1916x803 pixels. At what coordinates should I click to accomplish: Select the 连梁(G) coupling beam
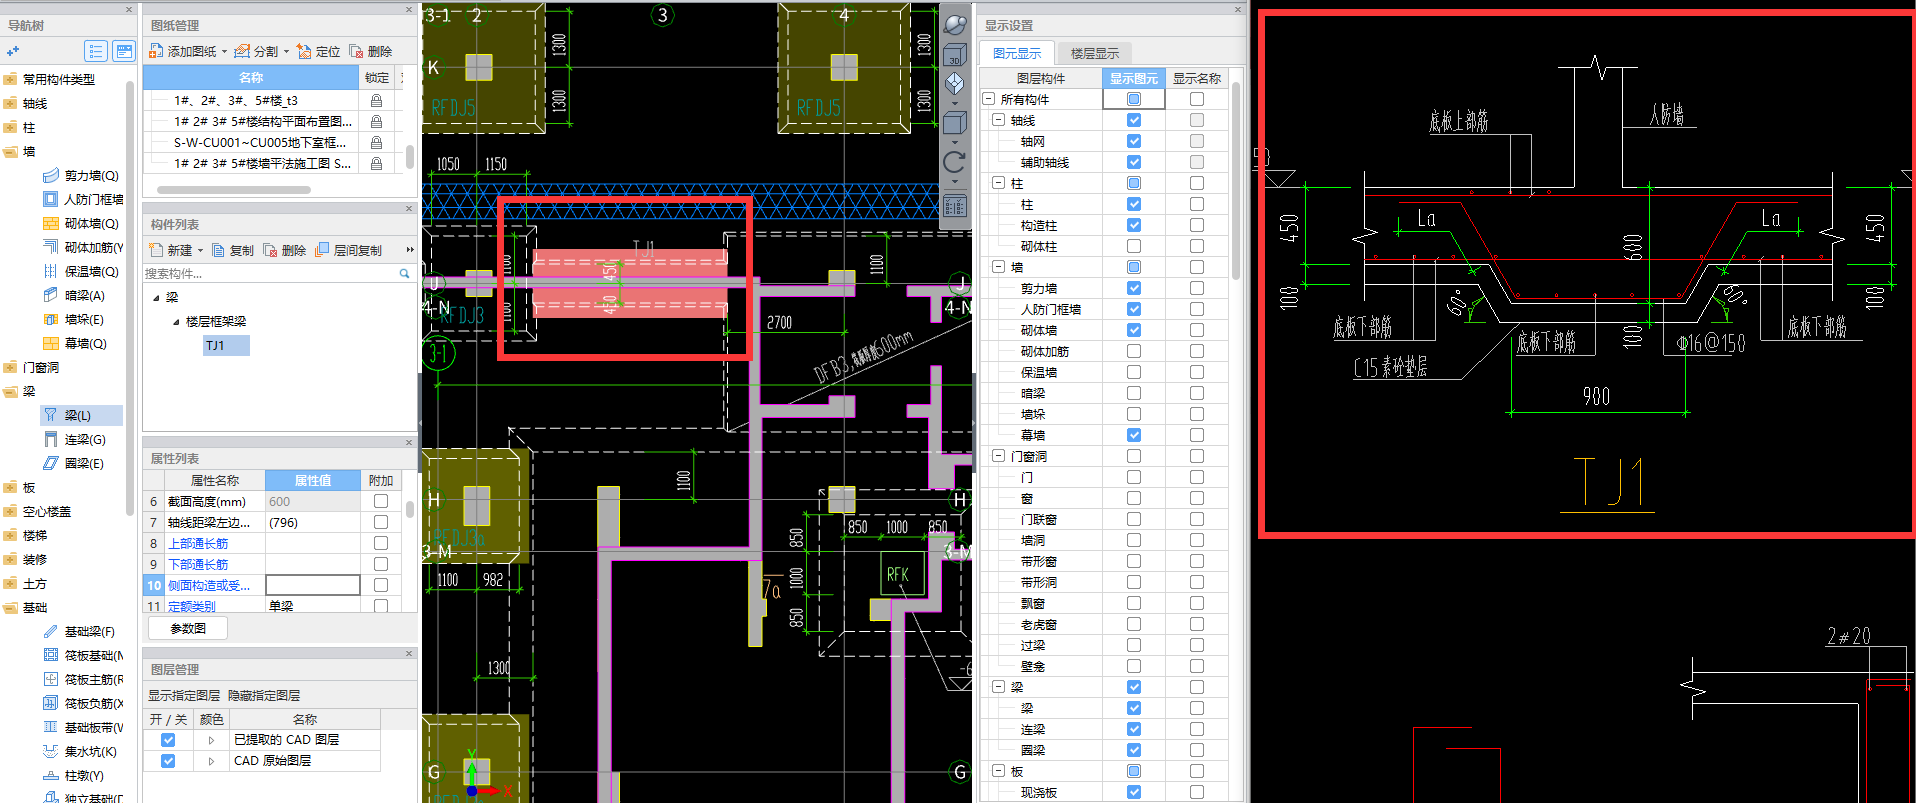point(74,439)
